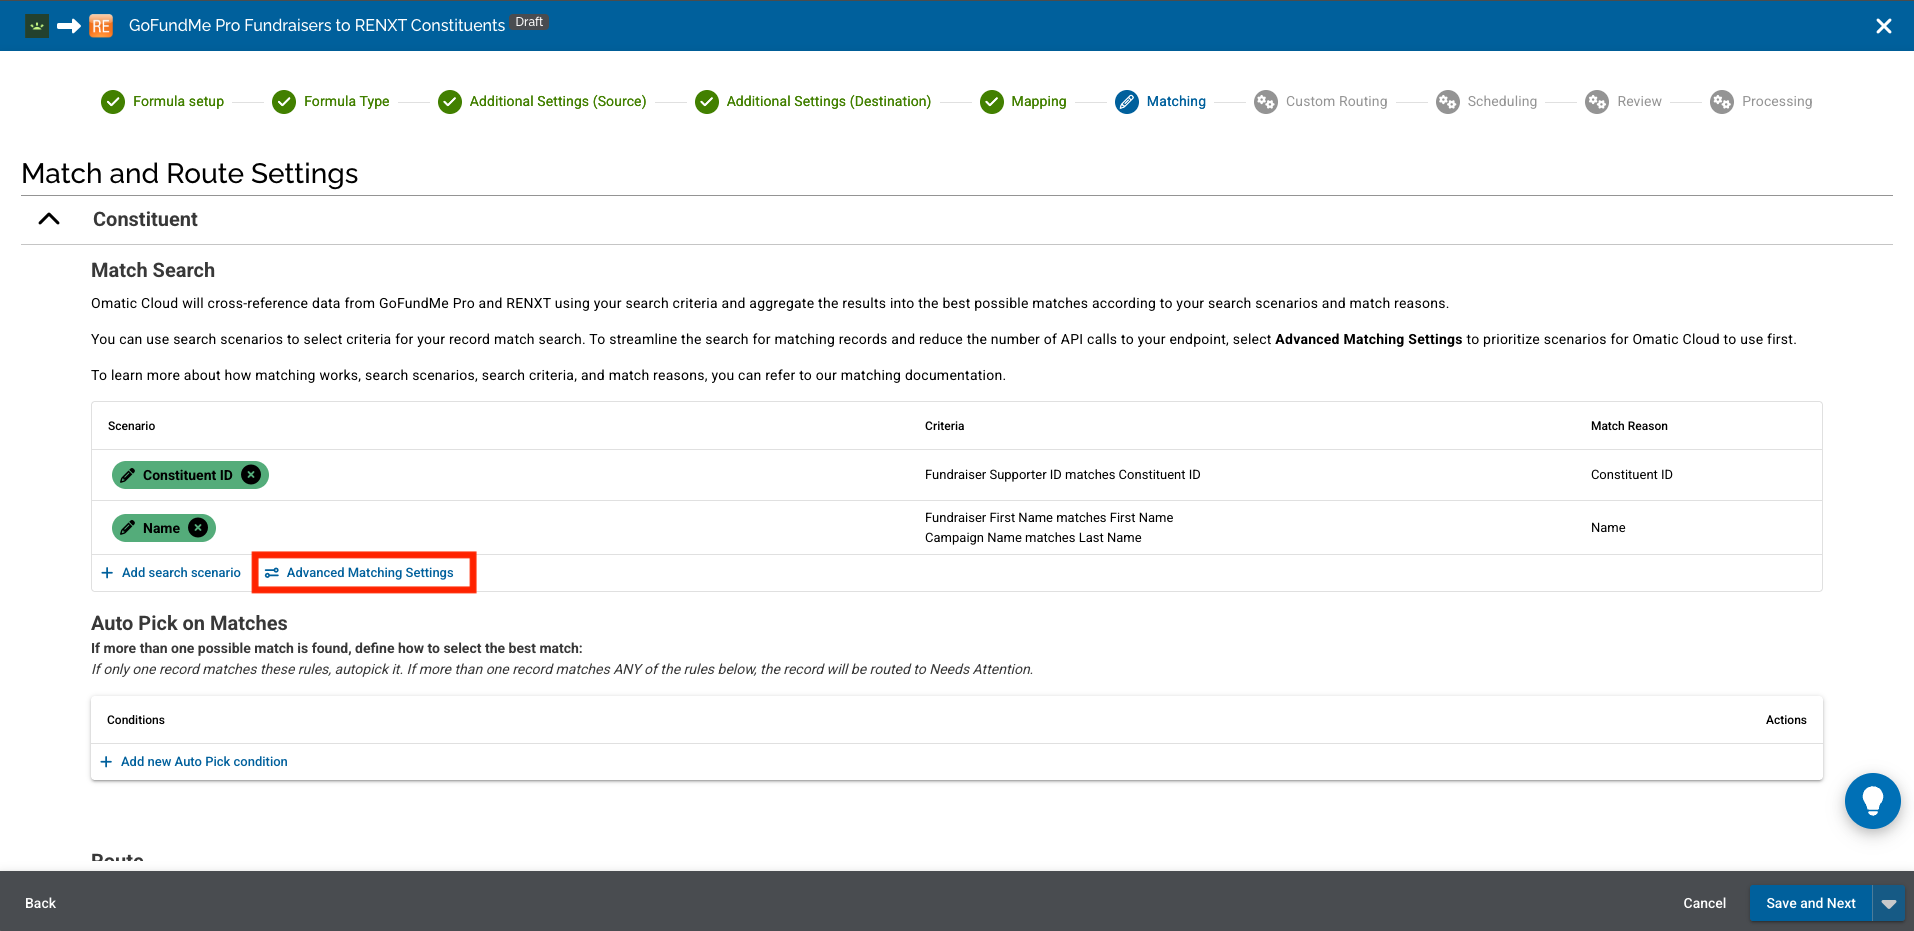The width and height of the screenshot is (1914, 931).
Task: Click the Formula setup green checkmark icon
Action: point(113,102)
